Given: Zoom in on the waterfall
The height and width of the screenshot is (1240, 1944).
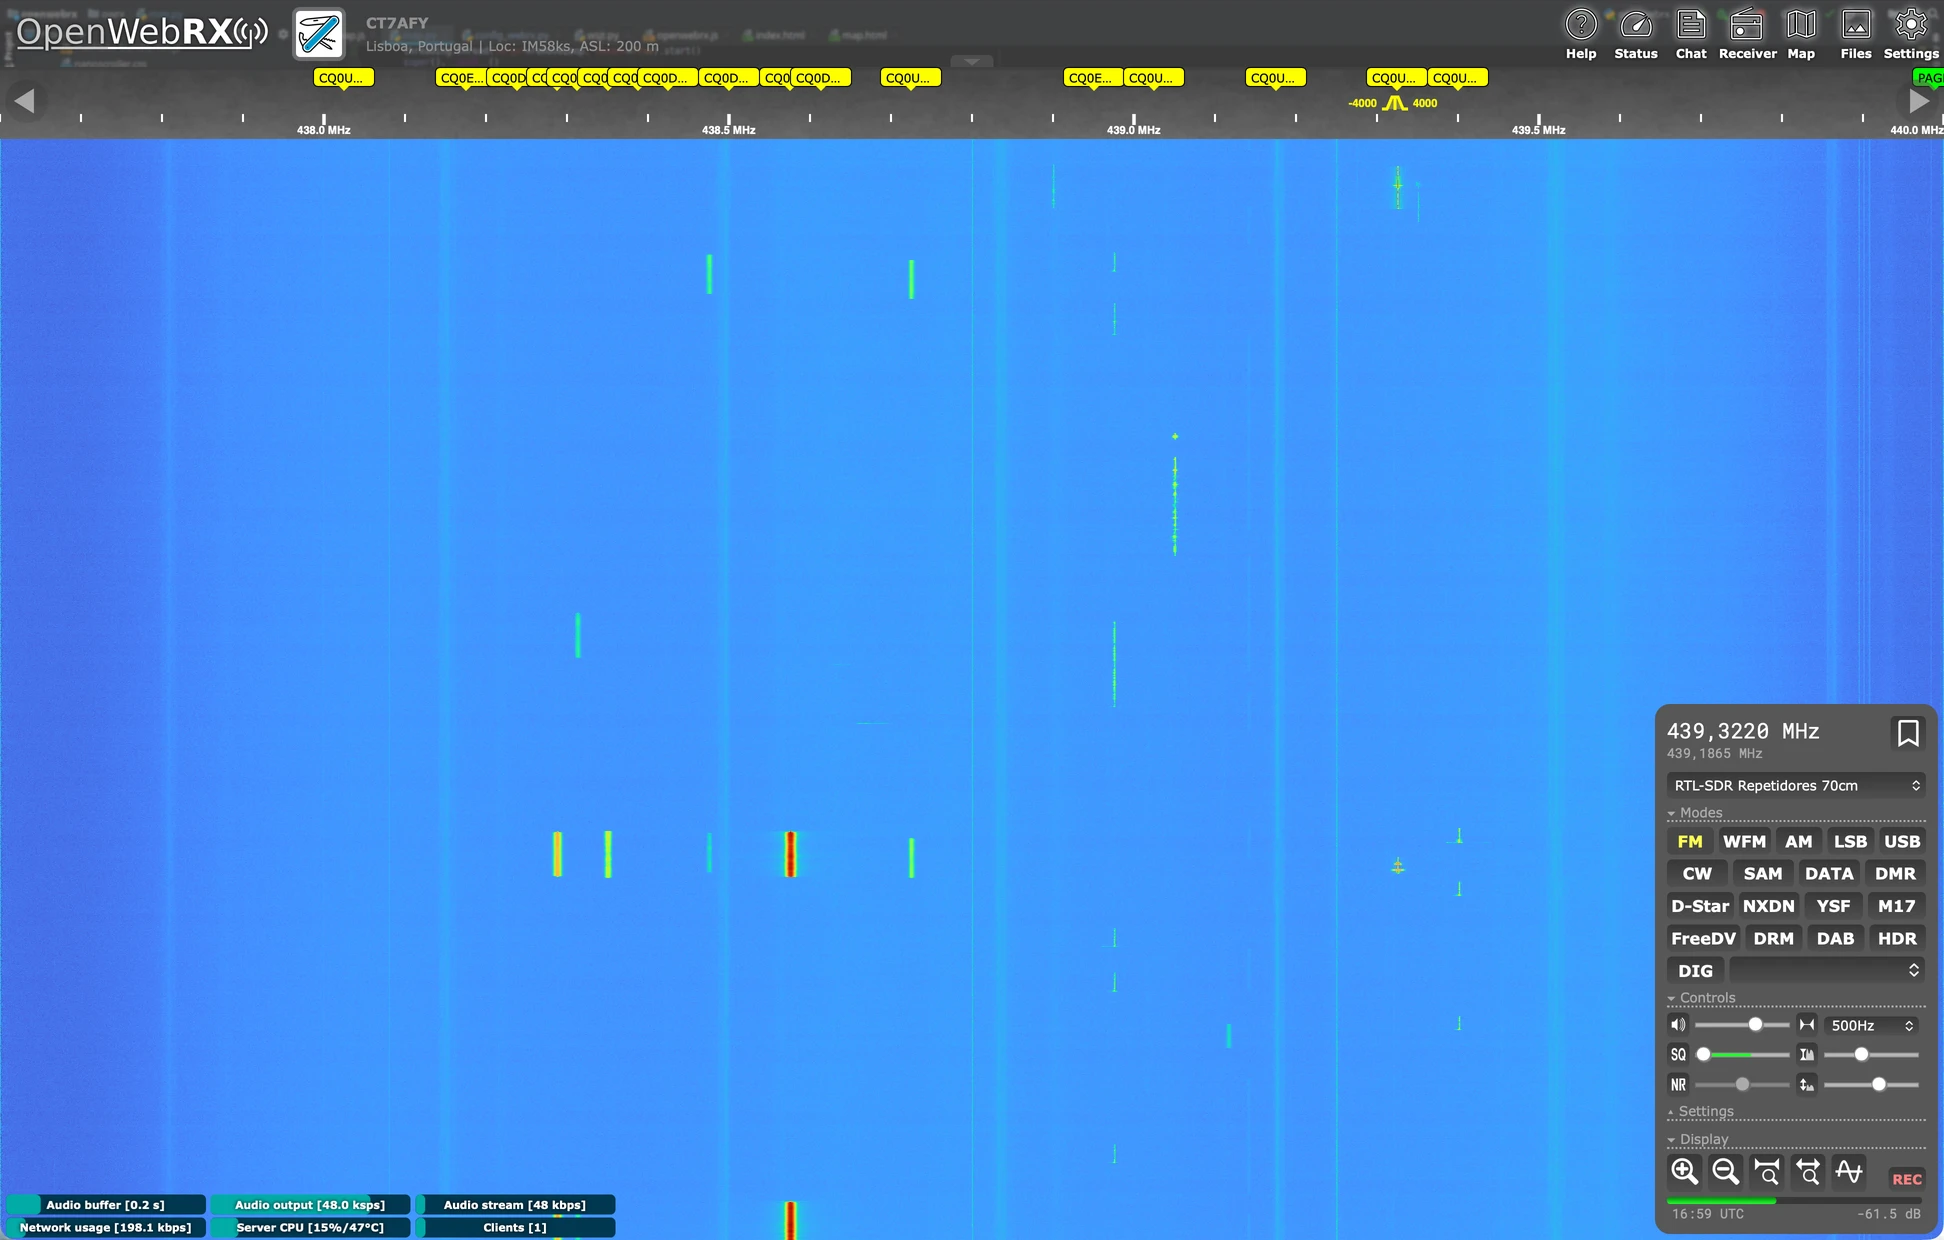Looking at the screenshot, I should (1684, 1171).
